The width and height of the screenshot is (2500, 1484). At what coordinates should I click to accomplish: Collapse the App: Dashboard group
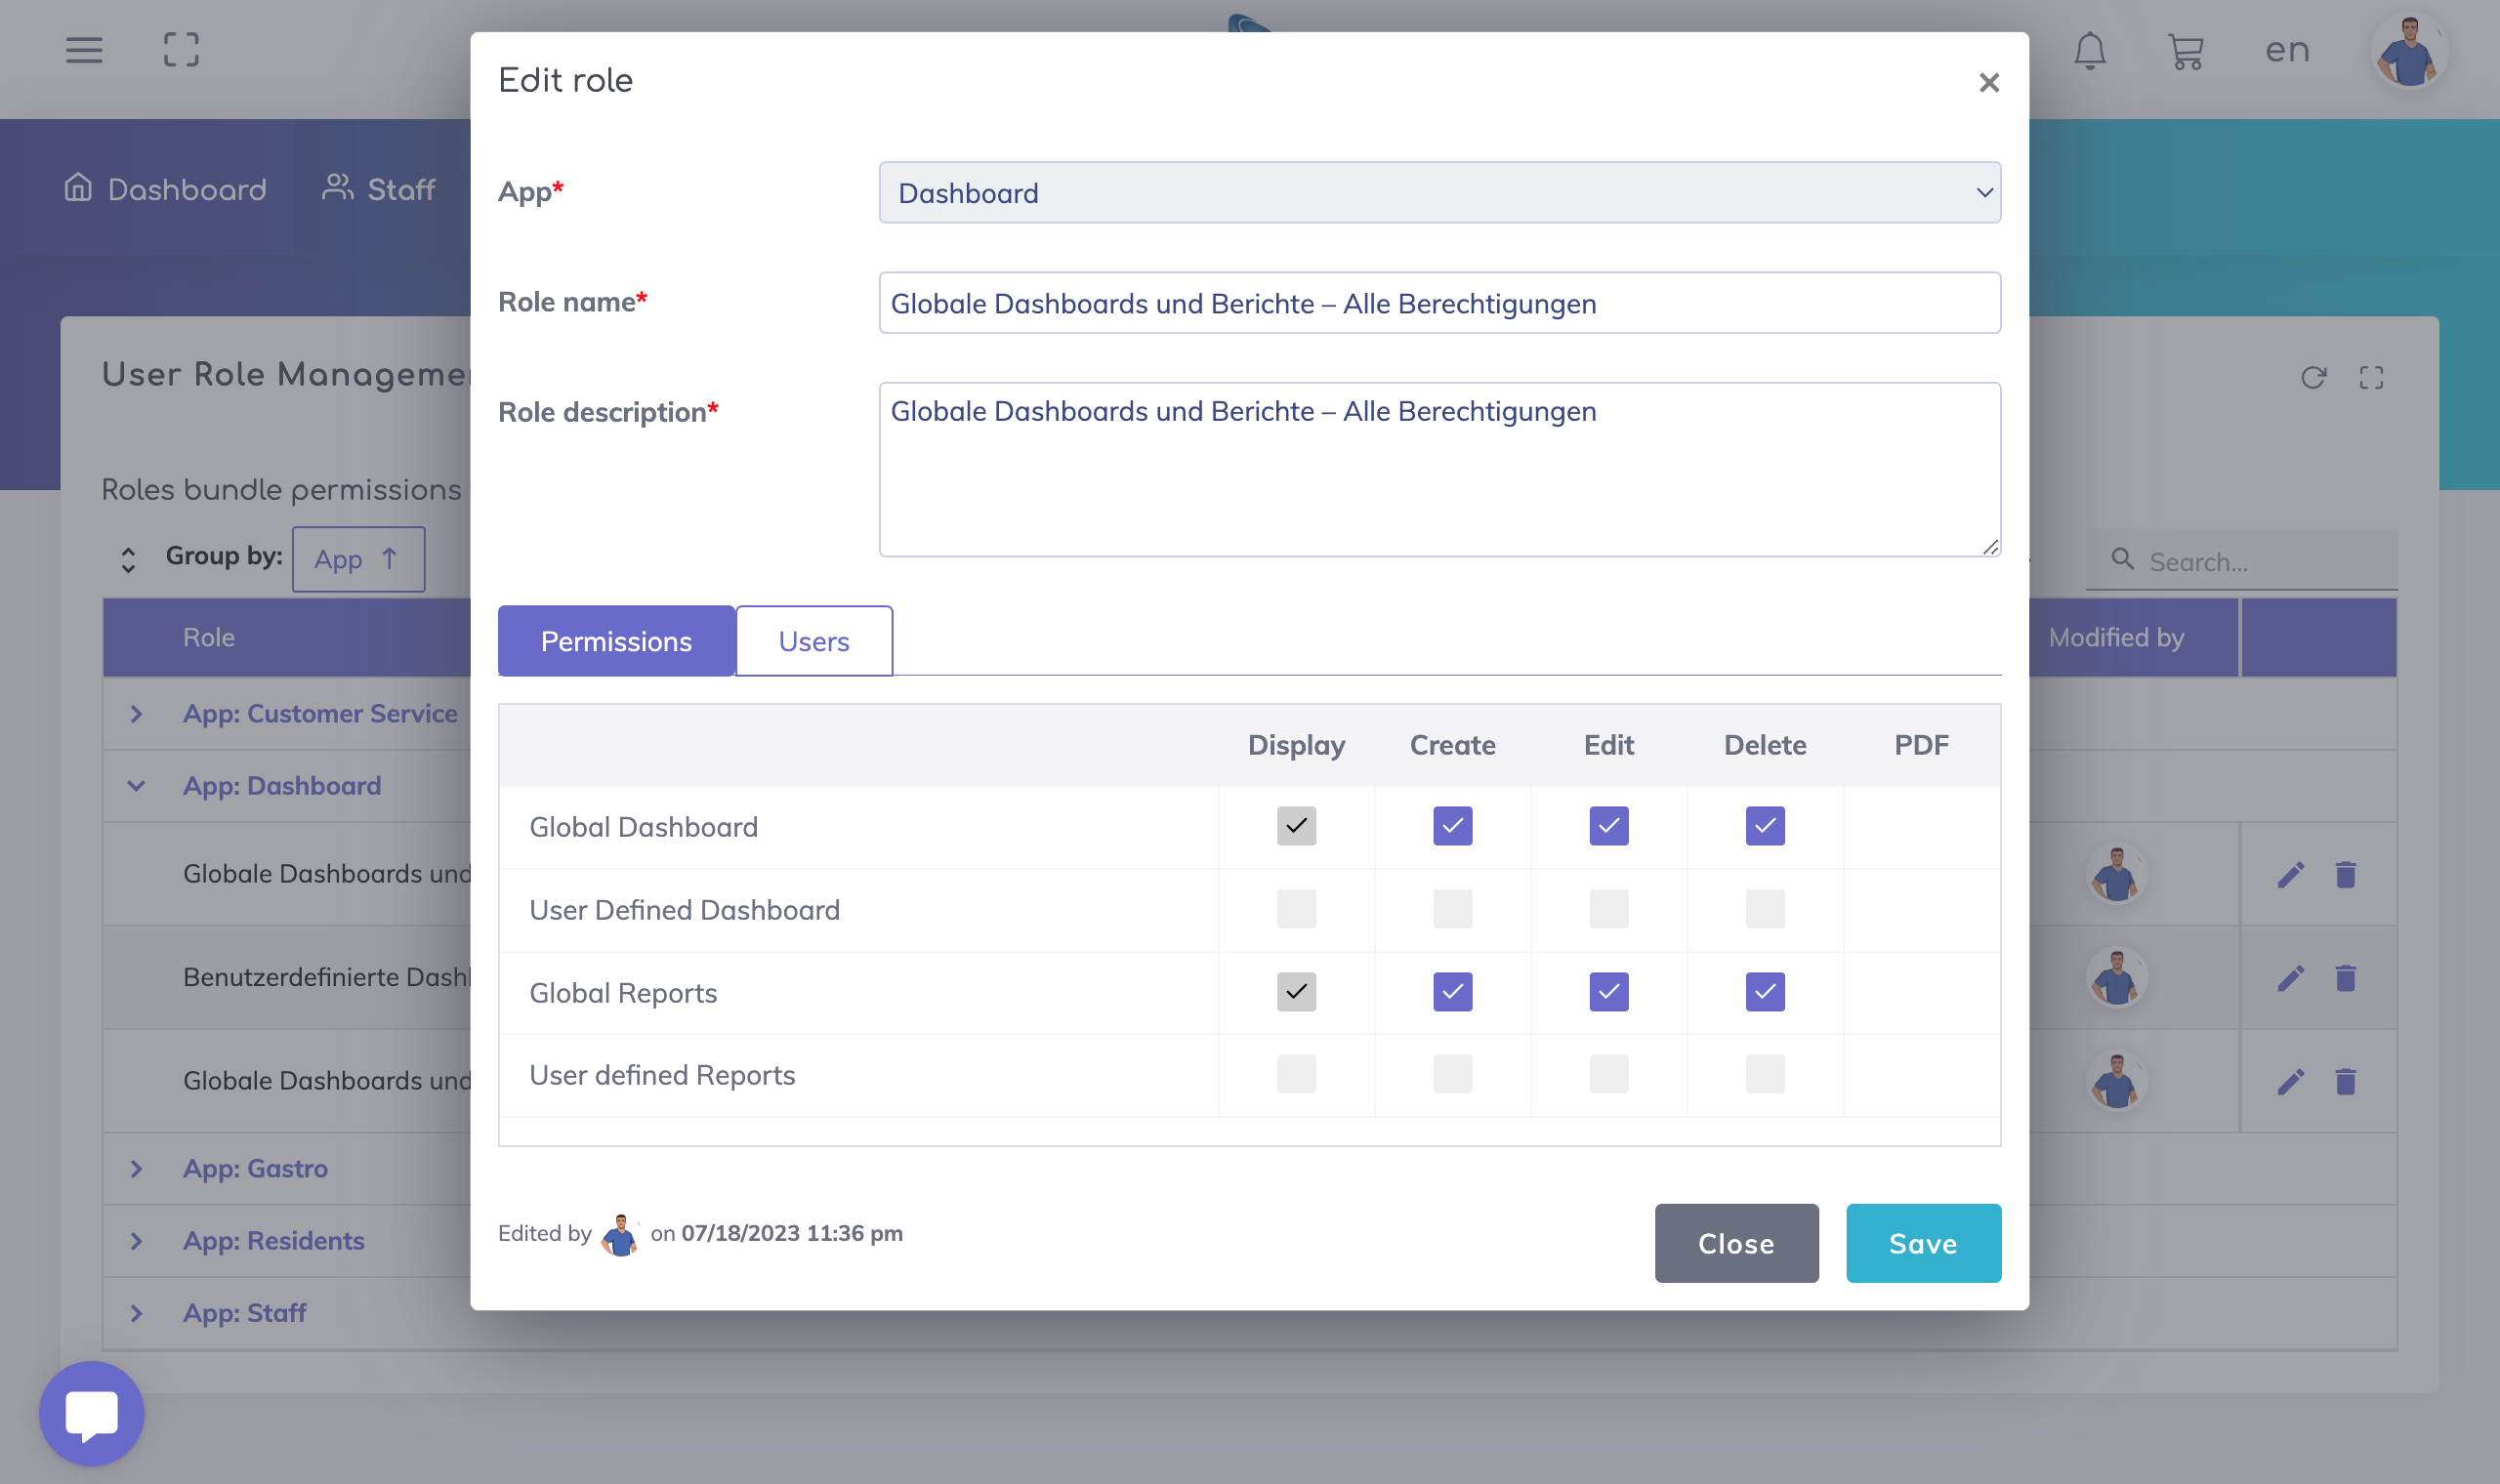(x=137, y=786)
